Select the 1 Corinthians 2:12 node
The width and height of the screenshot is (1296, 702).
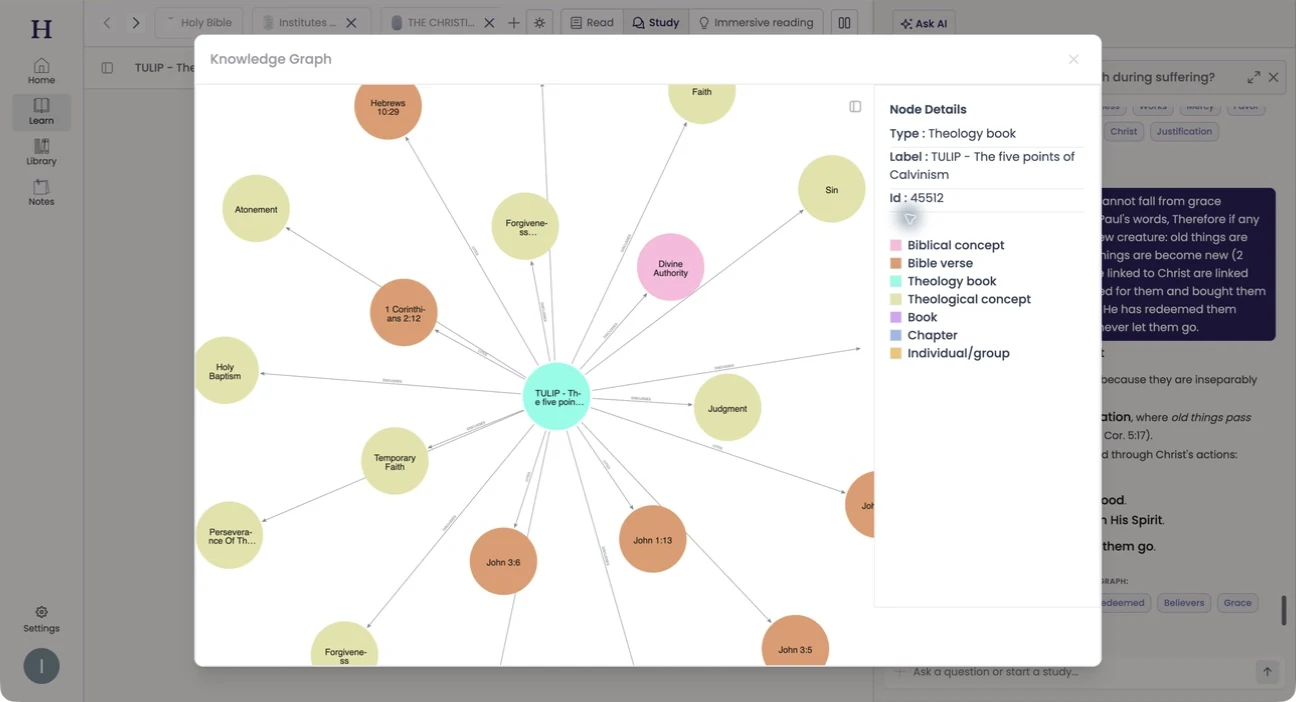404,313
